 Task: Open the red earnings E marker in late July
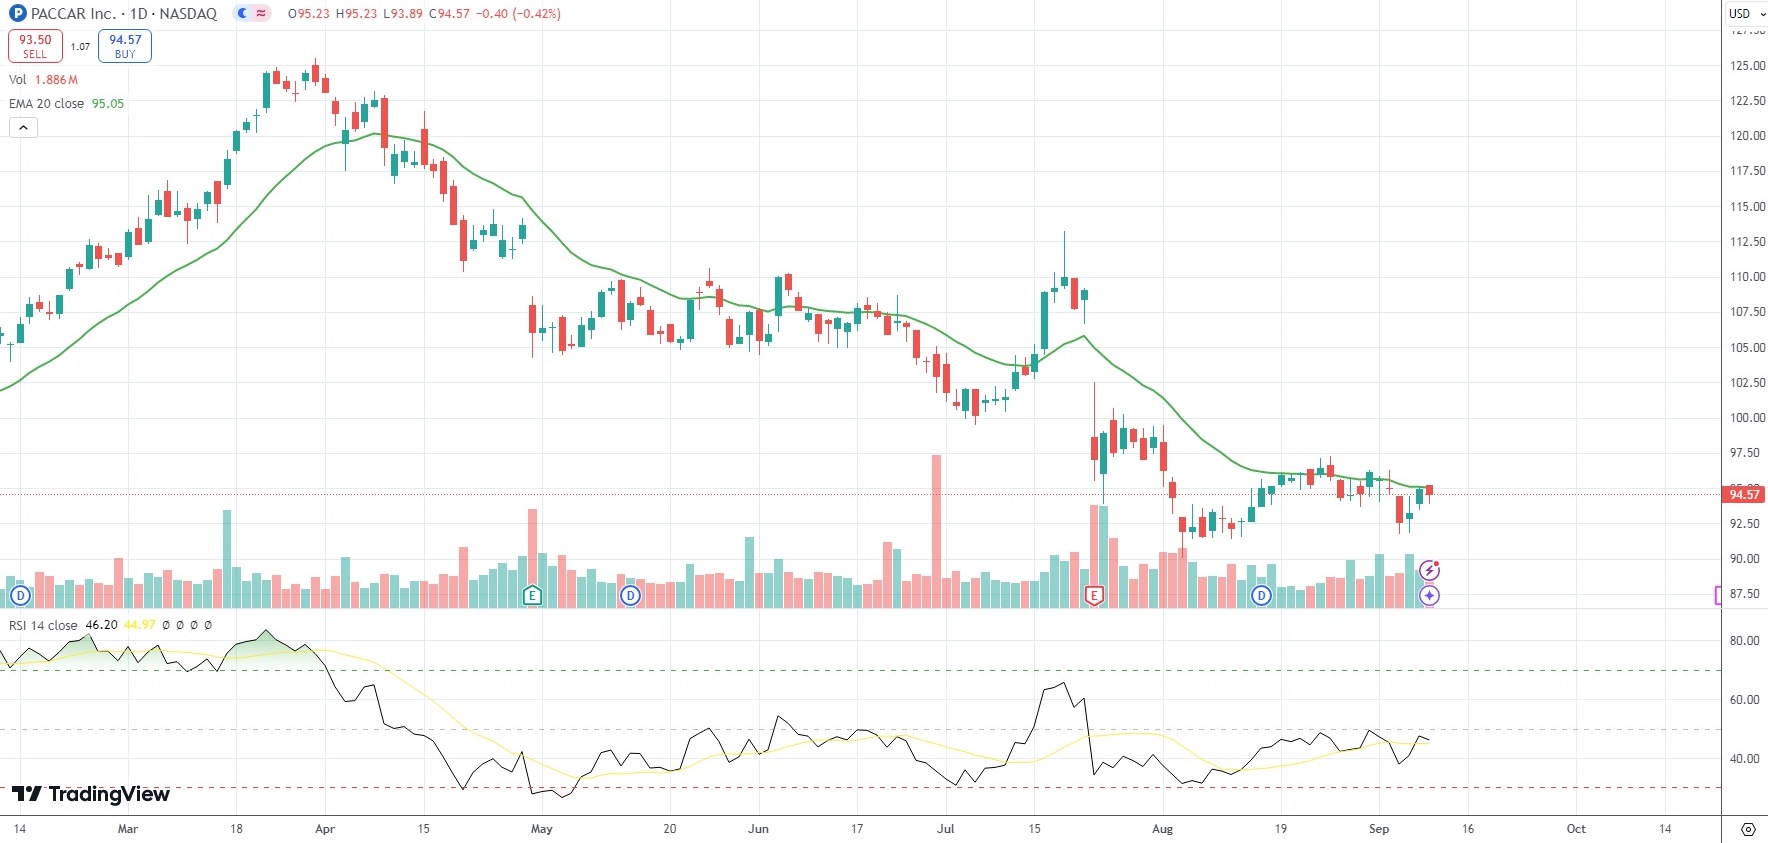[x=1094, y=596]
